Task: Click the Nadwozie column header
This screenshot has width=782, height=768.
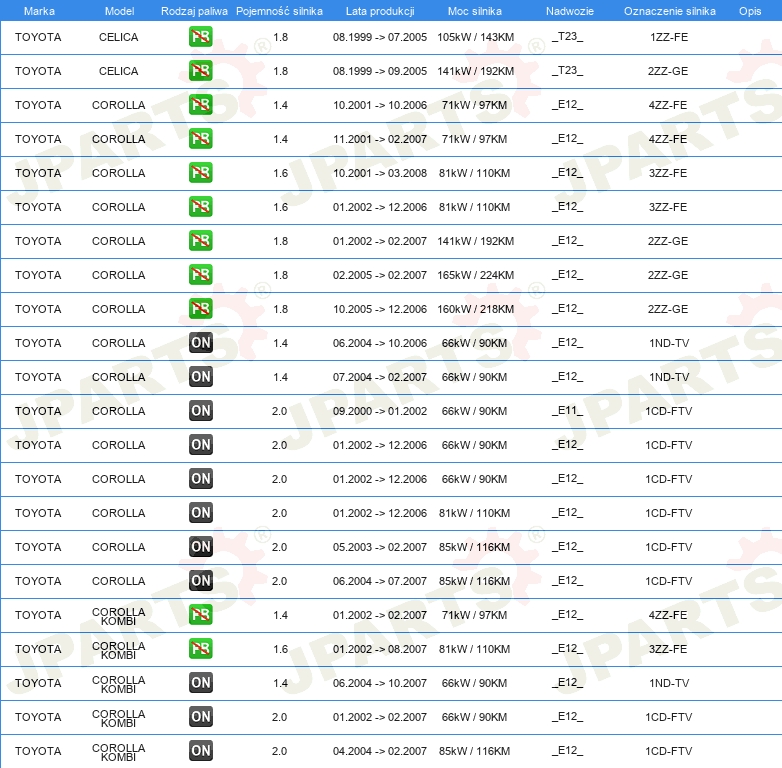Action: [570, 11]
